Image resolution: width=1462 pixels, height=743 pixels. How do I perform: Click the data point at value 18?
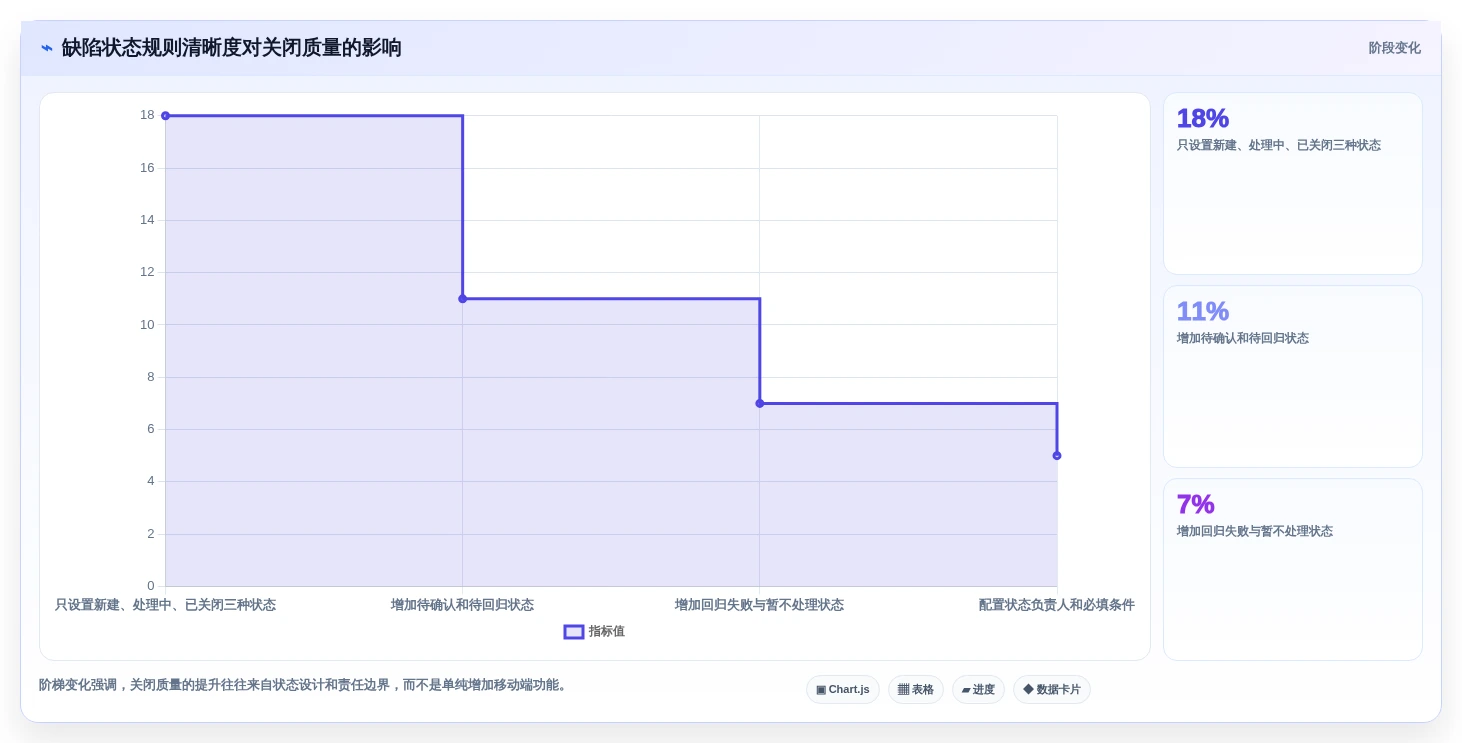click(x=165, y=116)
